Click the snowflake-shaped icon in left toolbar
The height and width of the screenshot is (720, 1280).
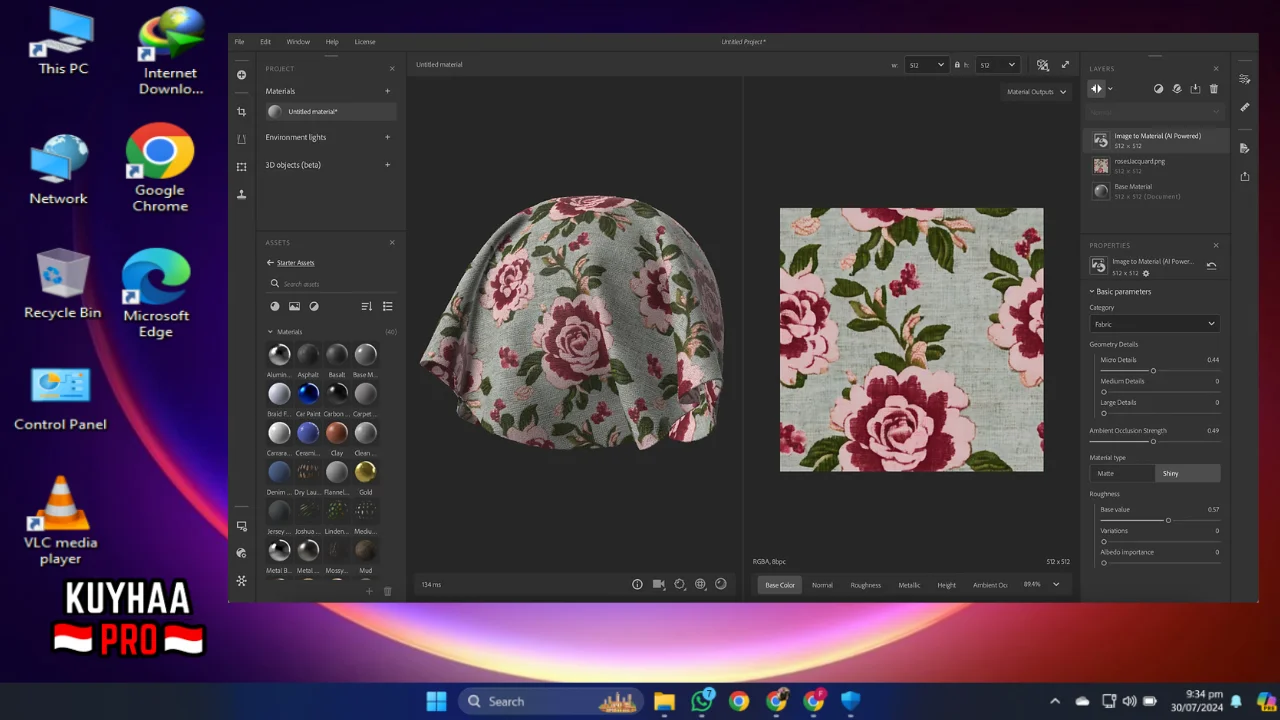point(241,580)
